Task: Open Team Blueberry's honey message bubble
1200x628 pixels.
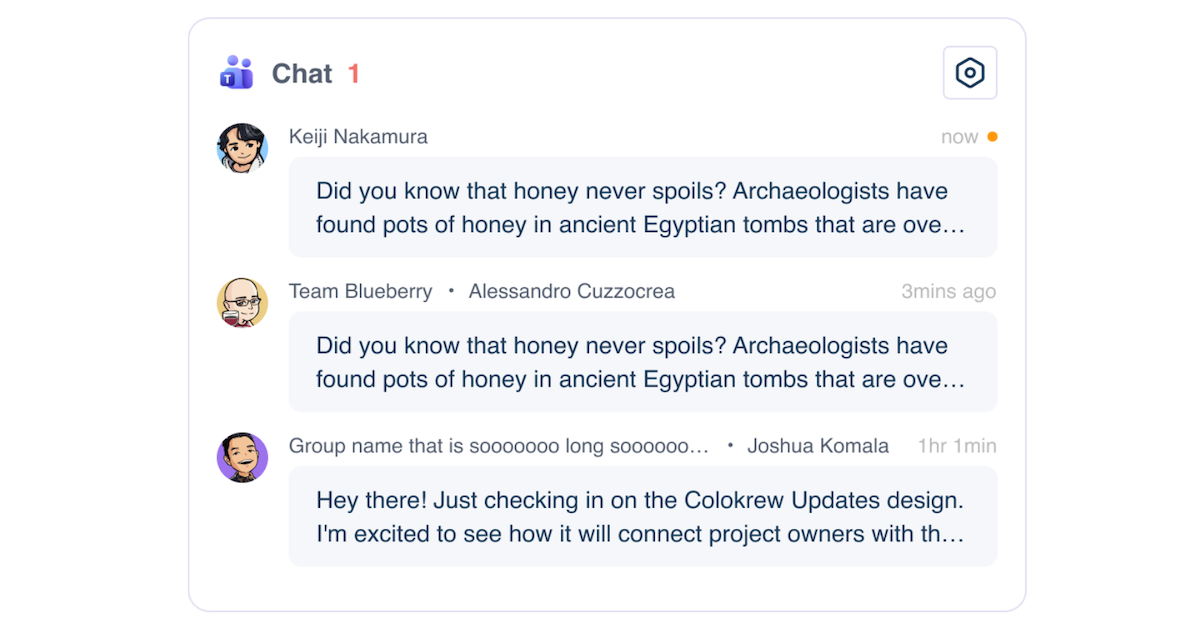Action: 642,362
